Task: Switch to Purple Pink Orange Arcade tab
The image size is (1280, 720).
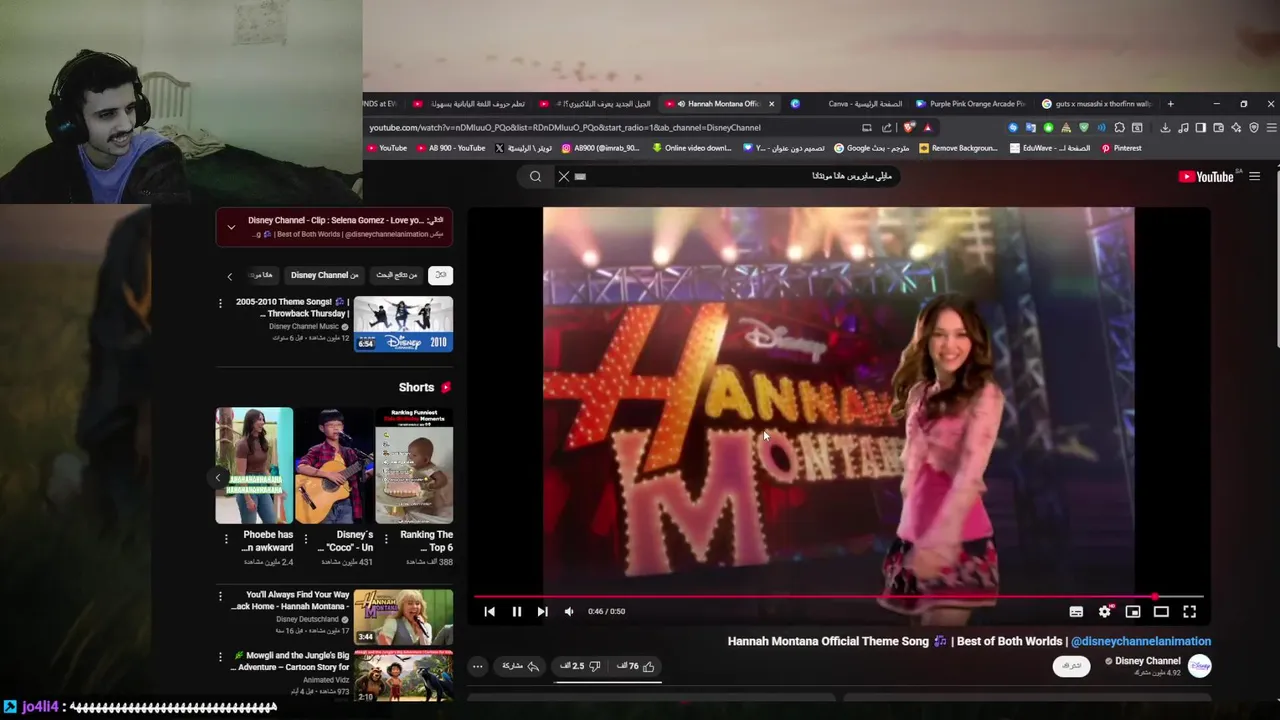Action: coord(970,104)
